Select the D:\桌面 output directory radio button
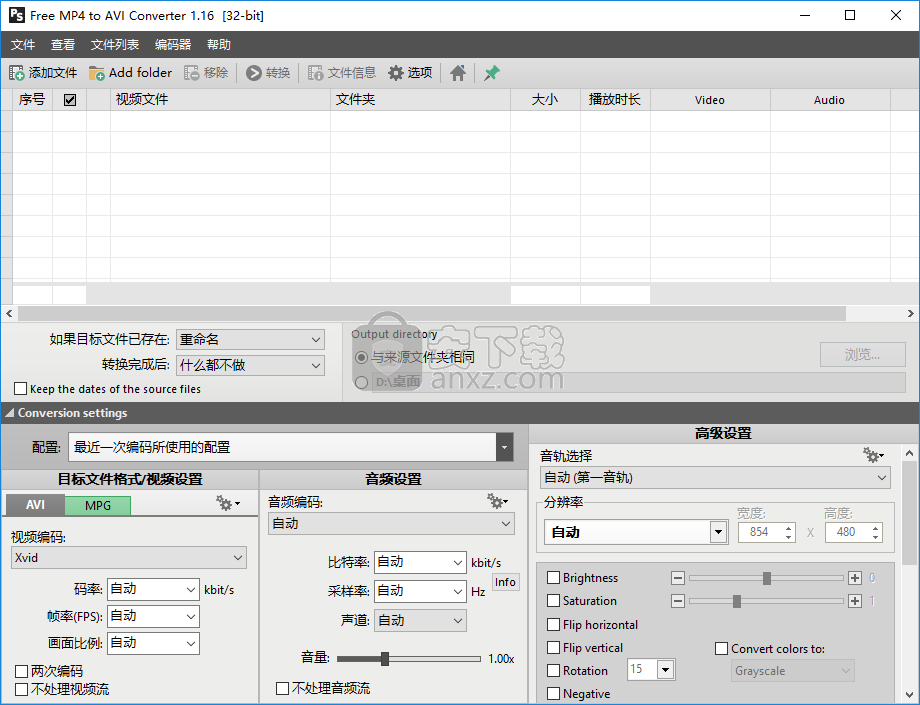Image resolution: width=920 pixels, height=705 pixels. pyautogui.click(x=361, y=382)
